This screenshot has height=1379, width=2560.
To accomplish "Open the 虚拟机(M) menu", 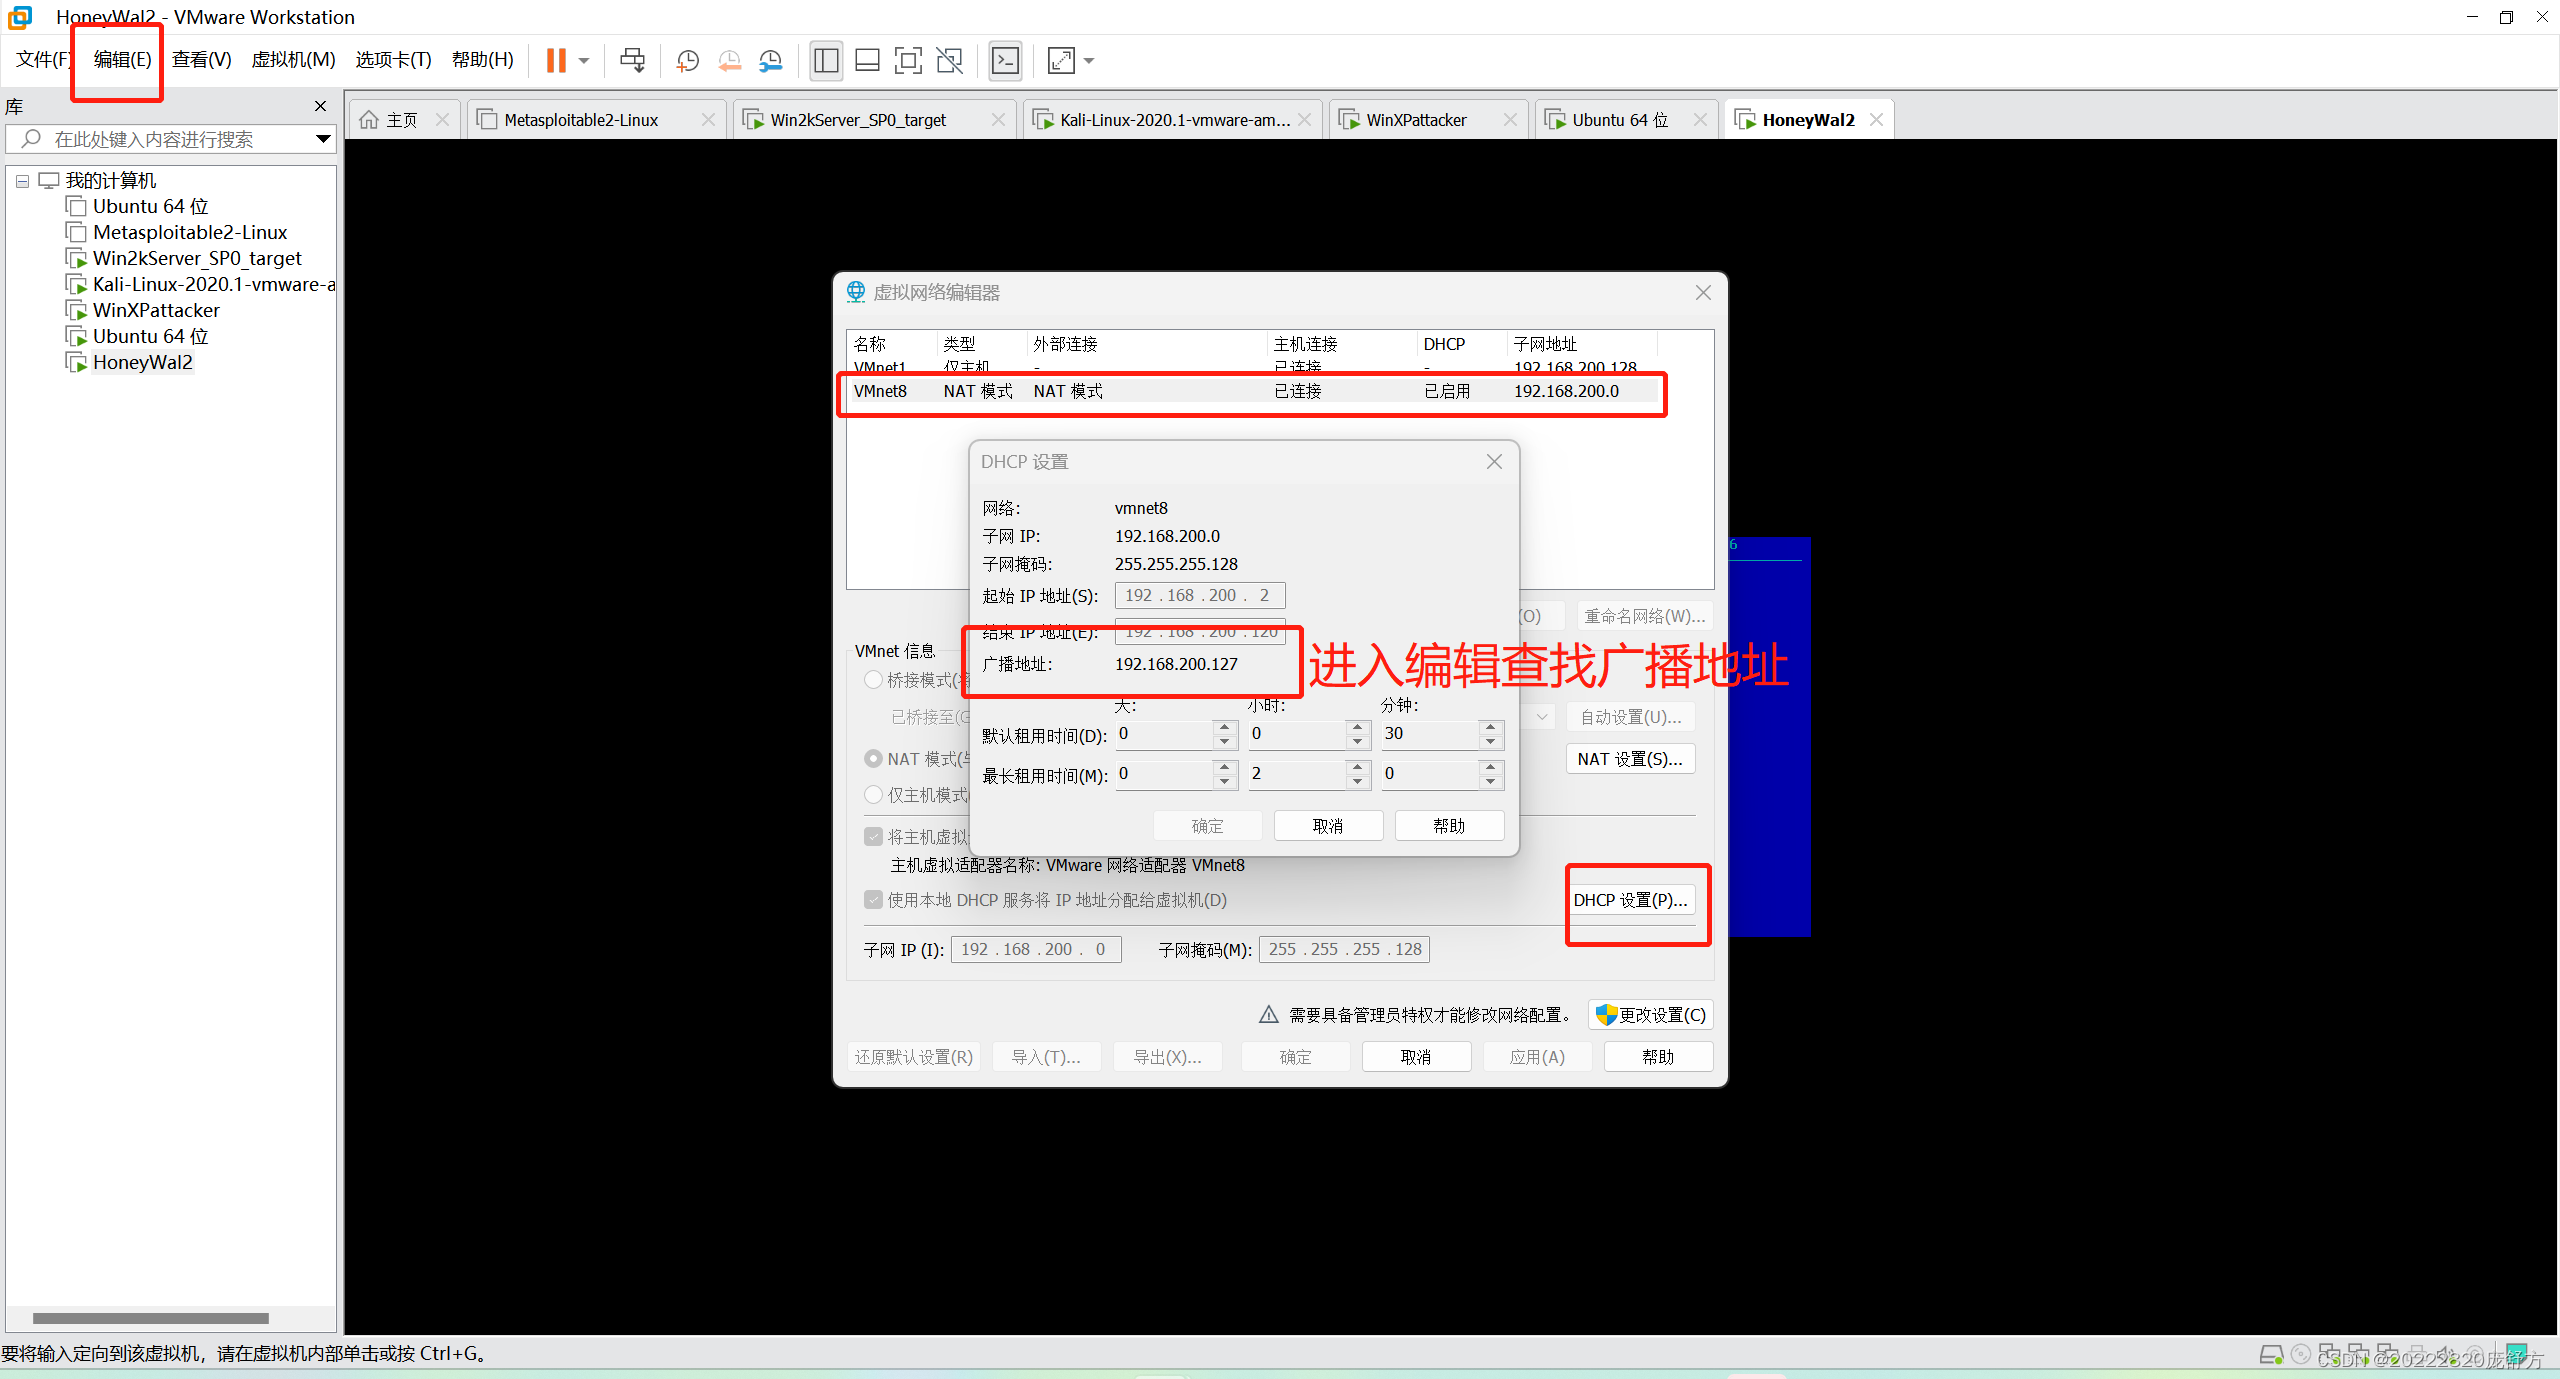I will tap(293, 60).
